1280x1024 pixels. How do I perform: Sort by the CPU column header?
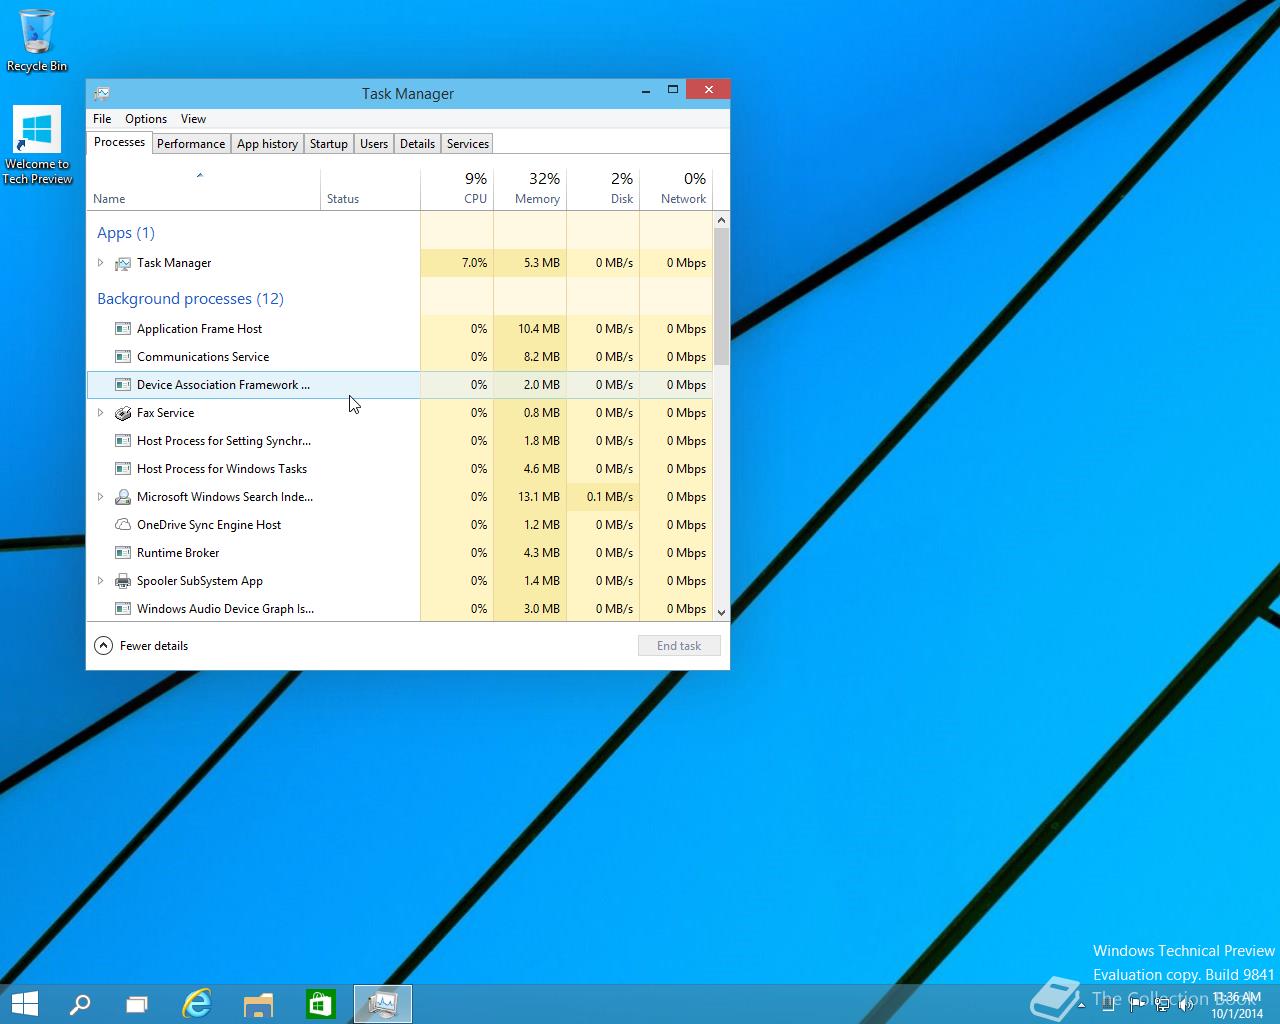coord(457,189)
